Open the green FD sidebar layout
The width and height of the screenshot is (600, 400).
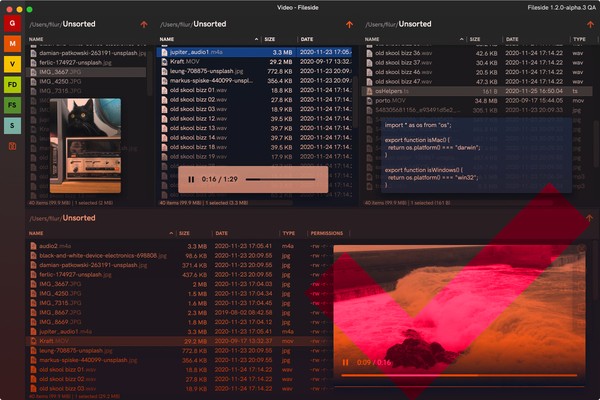12,85
